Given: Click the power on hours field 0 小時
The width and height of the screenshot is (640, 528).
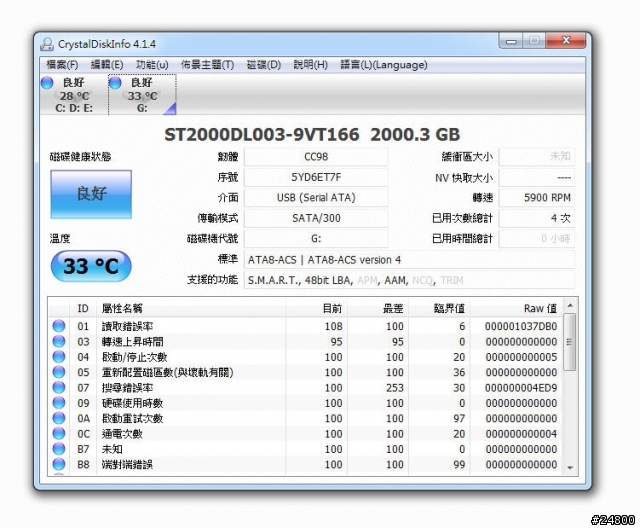Looking at the screenshot, I should click(x=537, y=238).
